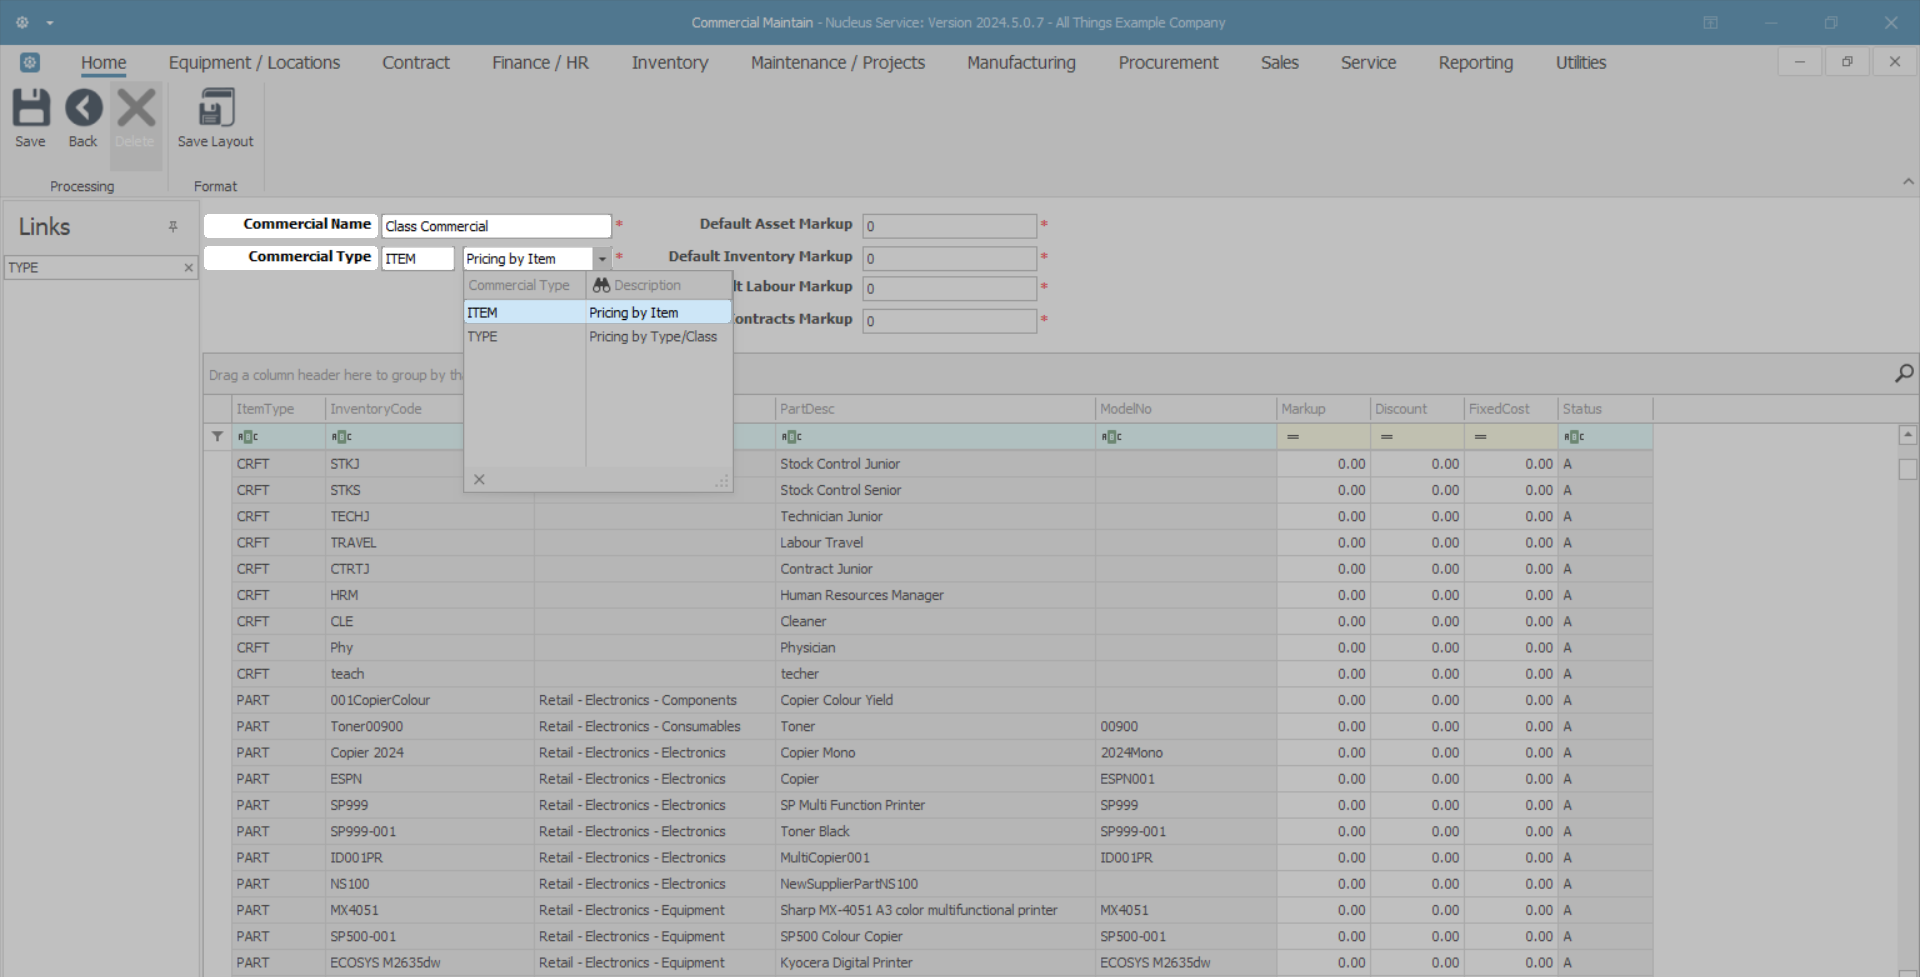Switch to the Procurement tab
Viewport: 1920px width, 977px height.
tap(1167, 63)
